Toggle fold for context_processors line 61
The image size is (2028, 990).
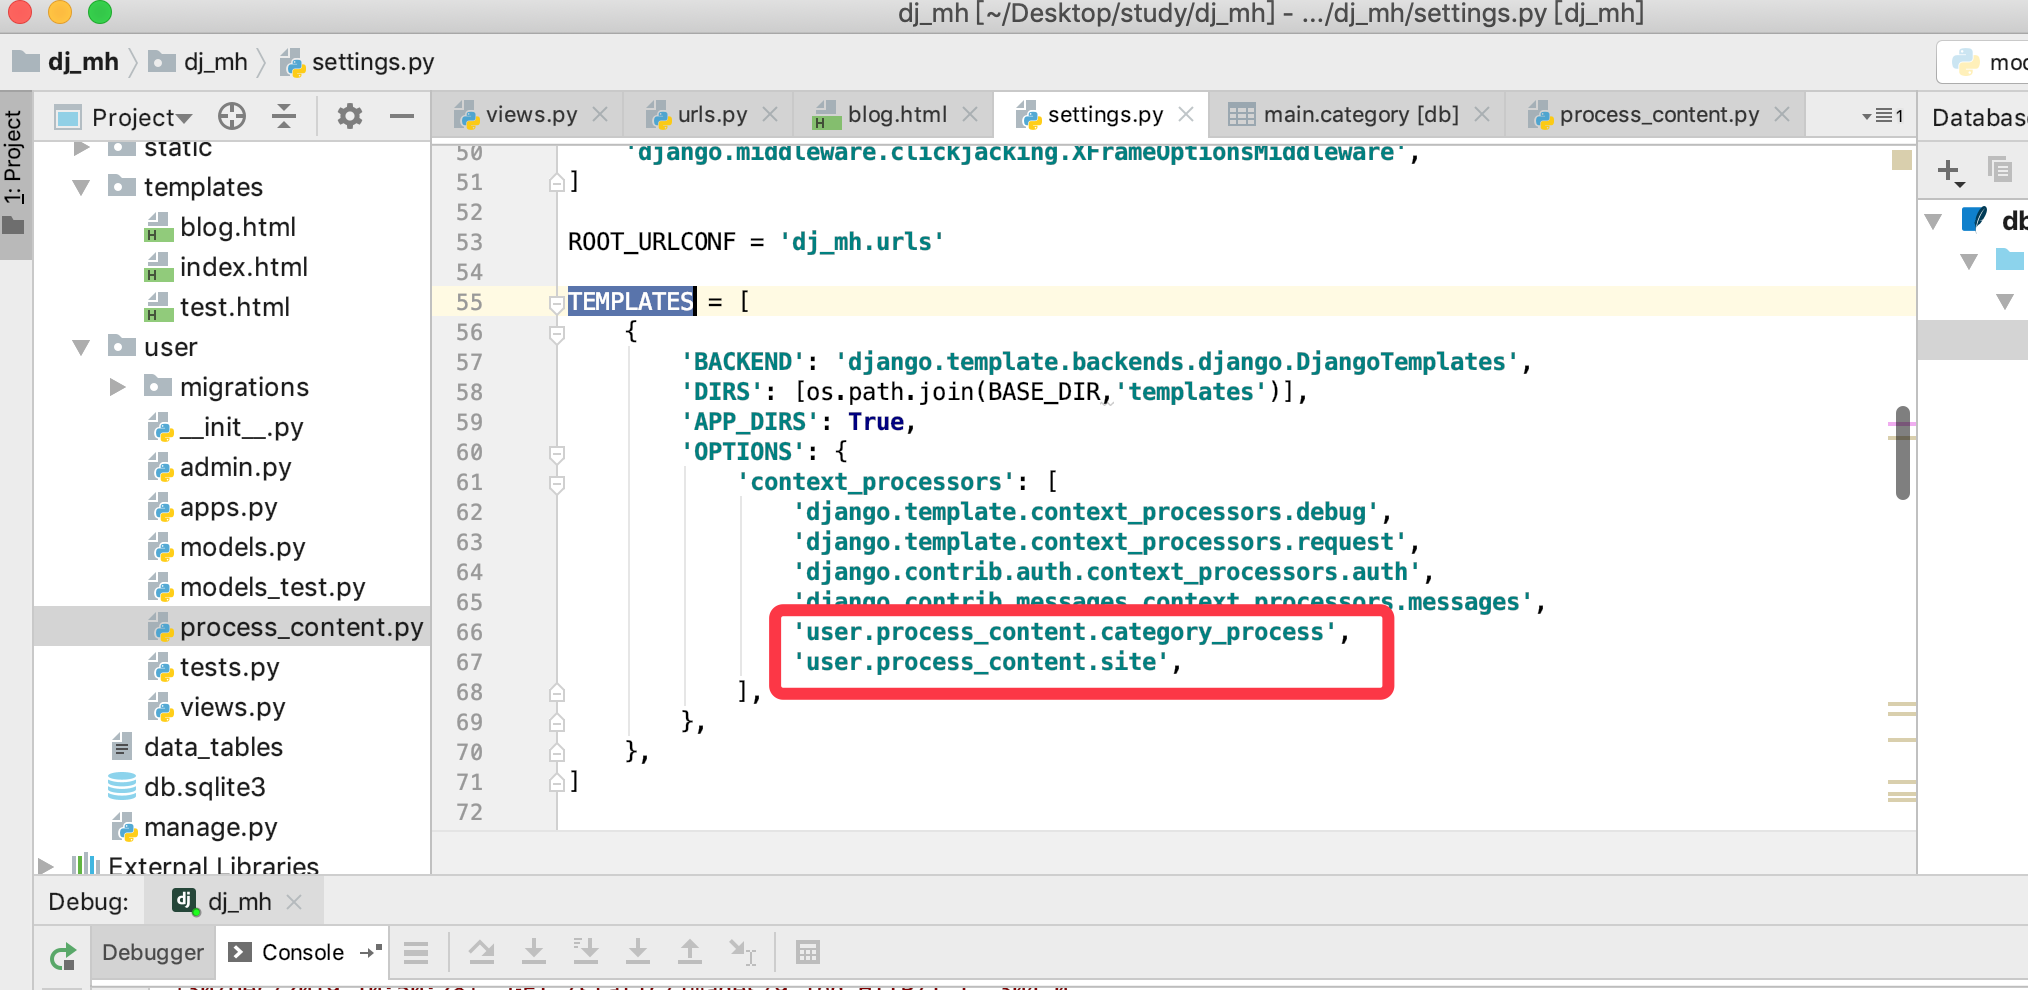click(x=557, y=483)
